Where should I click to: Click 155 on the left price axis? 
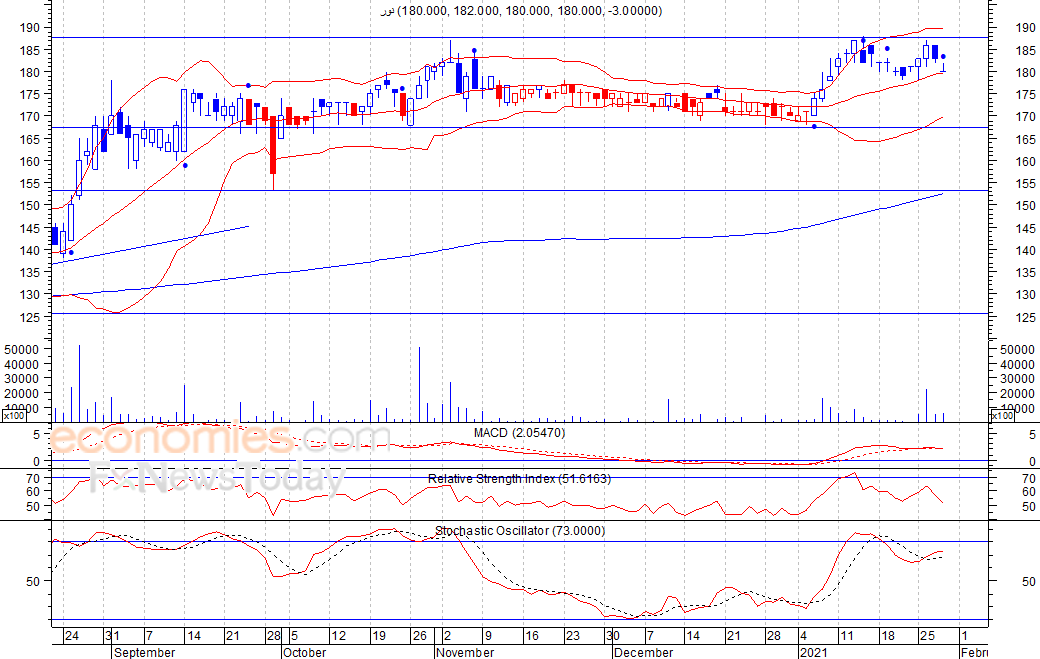31,184
